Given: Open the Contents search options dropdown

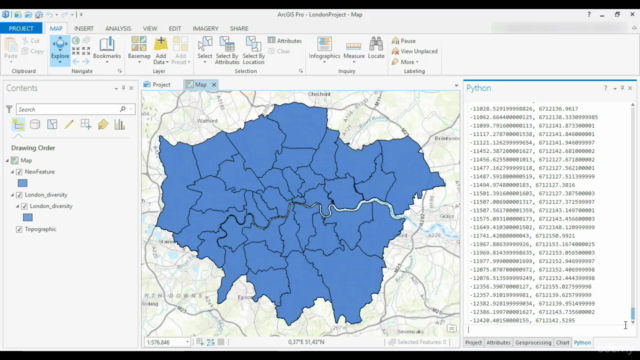Looking at the screenshot, I should pyautogui.click(x=131, y=109).
